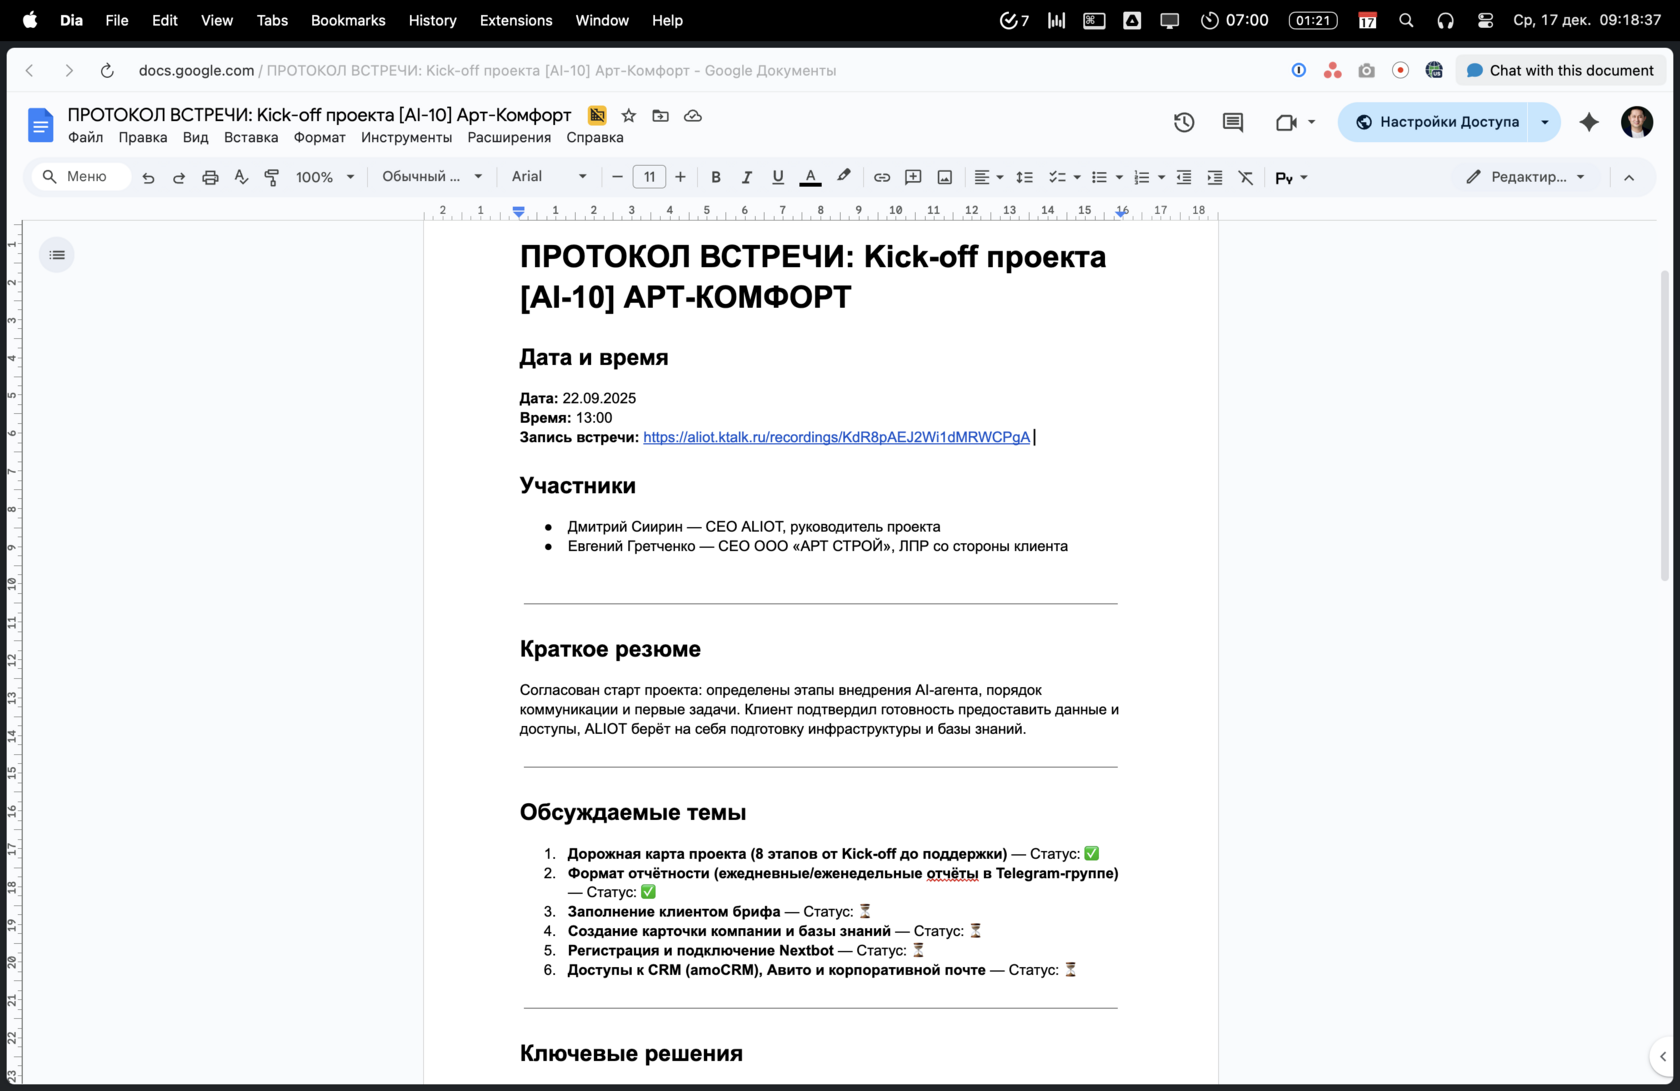
Task: Insert a link from the toolbar
Action: click(881, 177)
